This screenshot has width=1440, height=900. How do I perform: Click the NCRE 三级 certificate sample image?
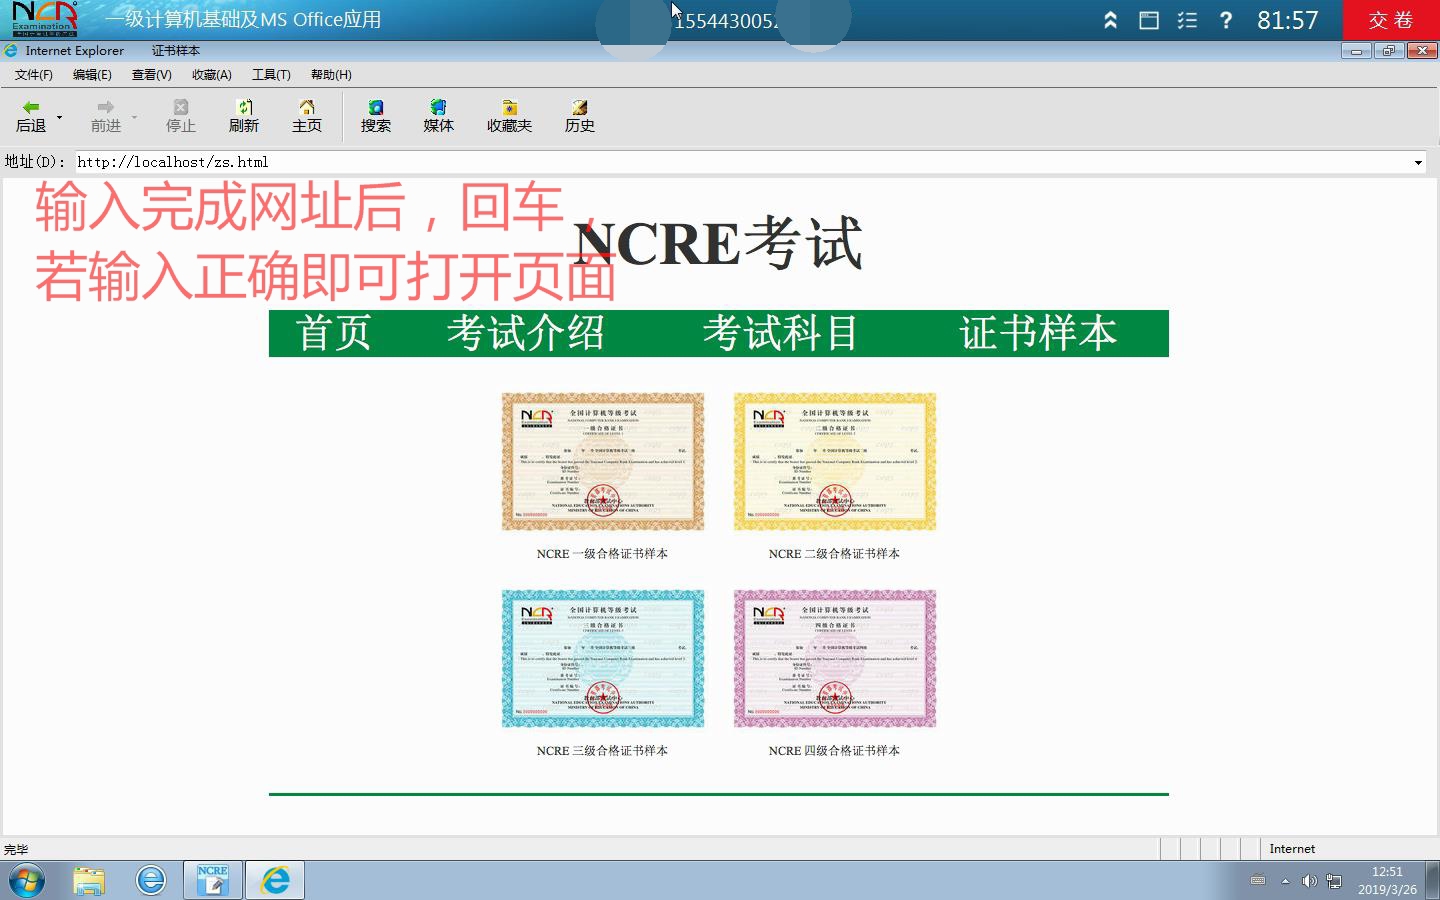pyautogui.click(x=603, y=658)
